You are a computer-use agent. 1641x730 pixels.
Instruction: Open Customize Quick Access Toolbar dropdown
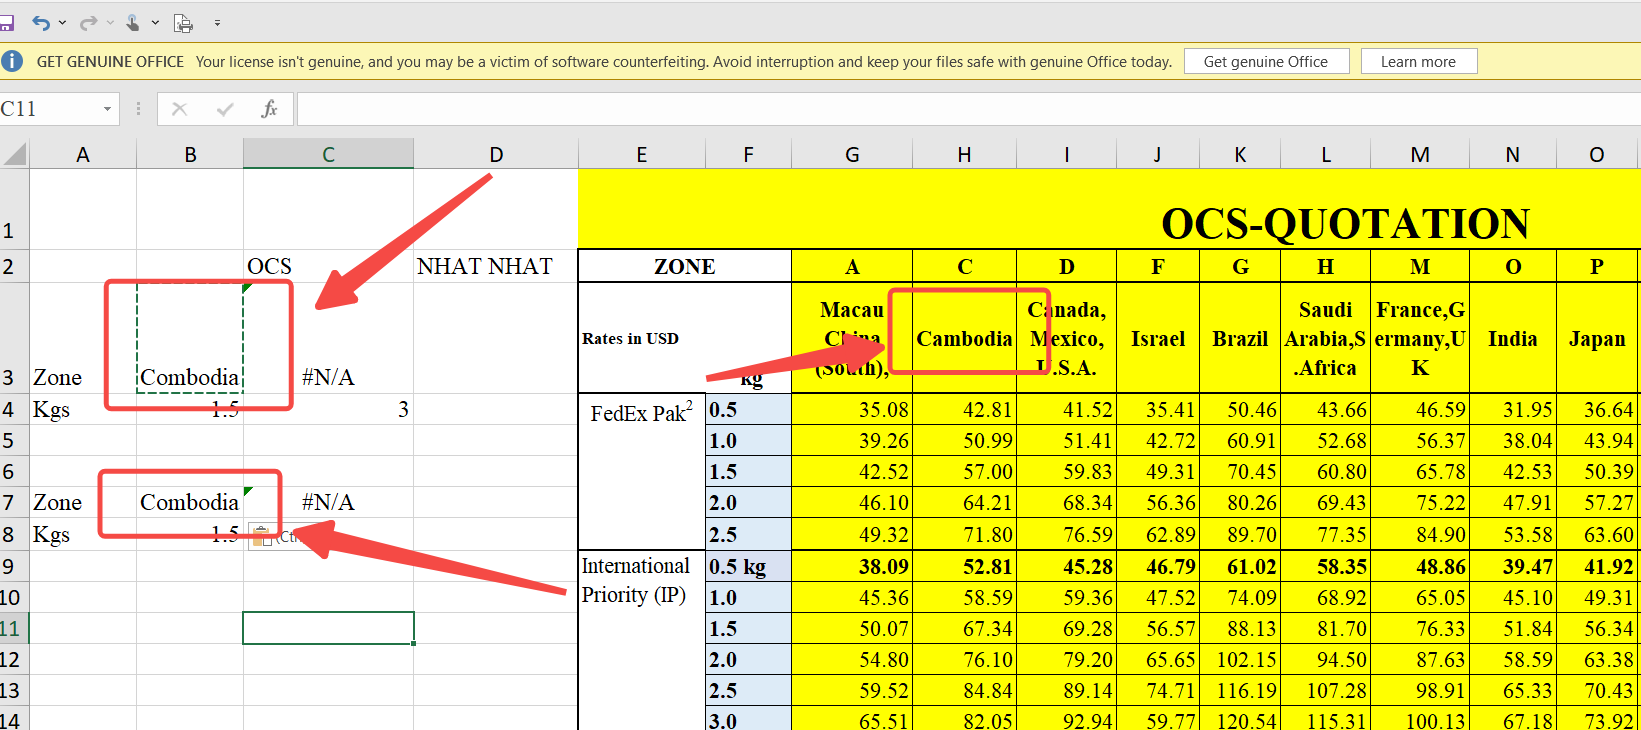217,22
